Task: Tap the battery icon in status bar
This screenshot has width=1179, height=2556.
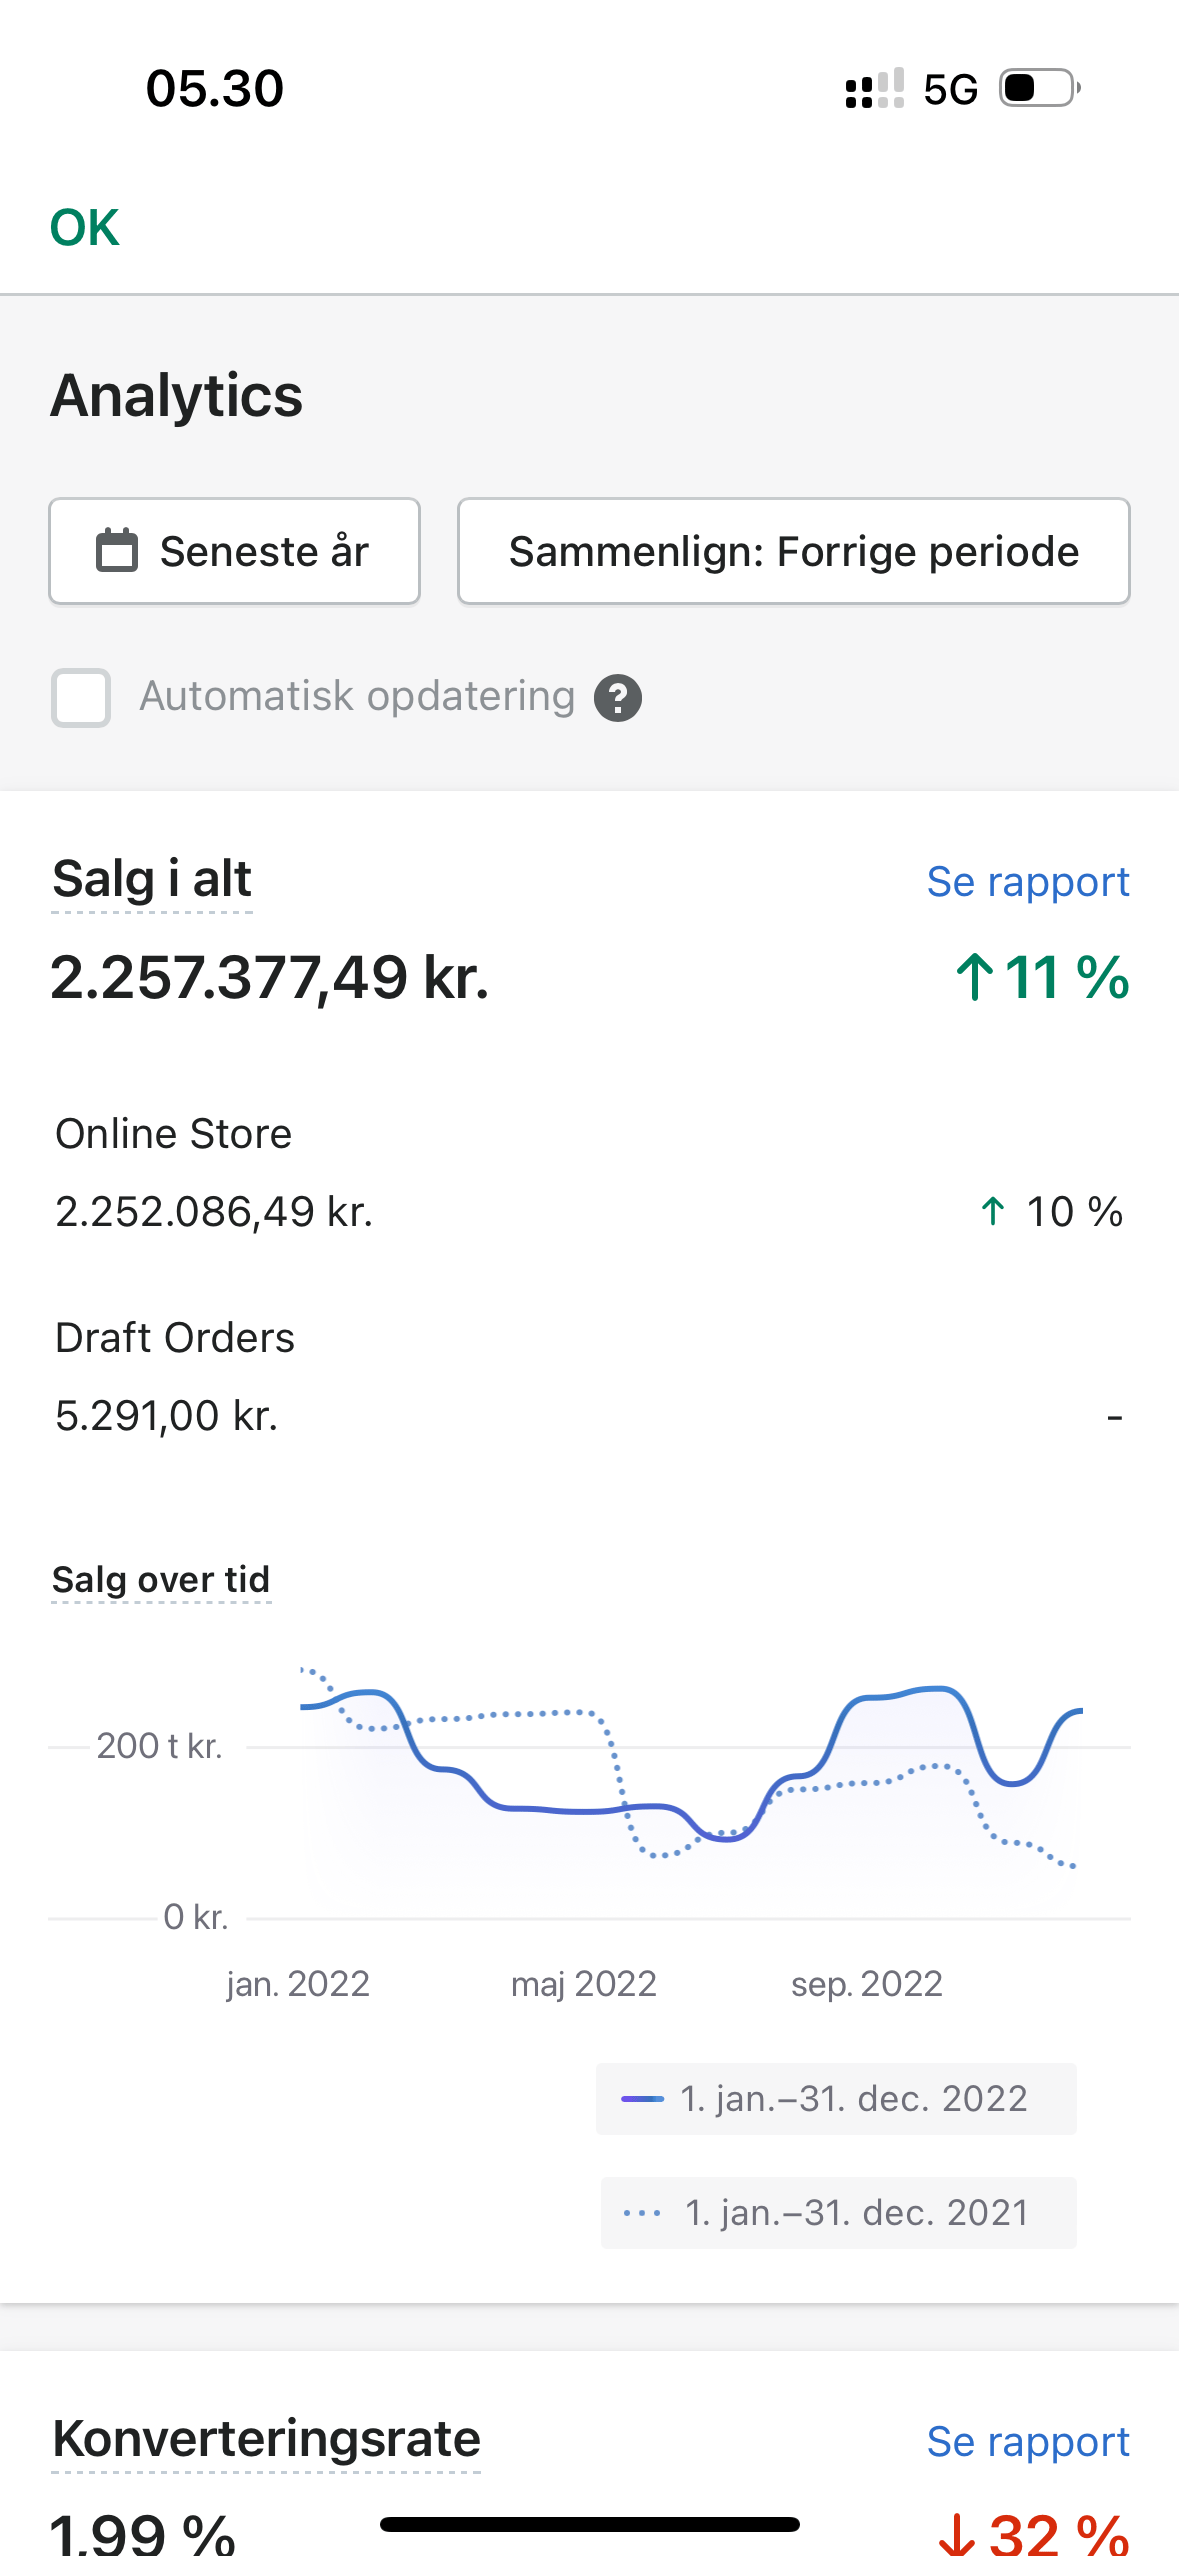Action: 1039,88
